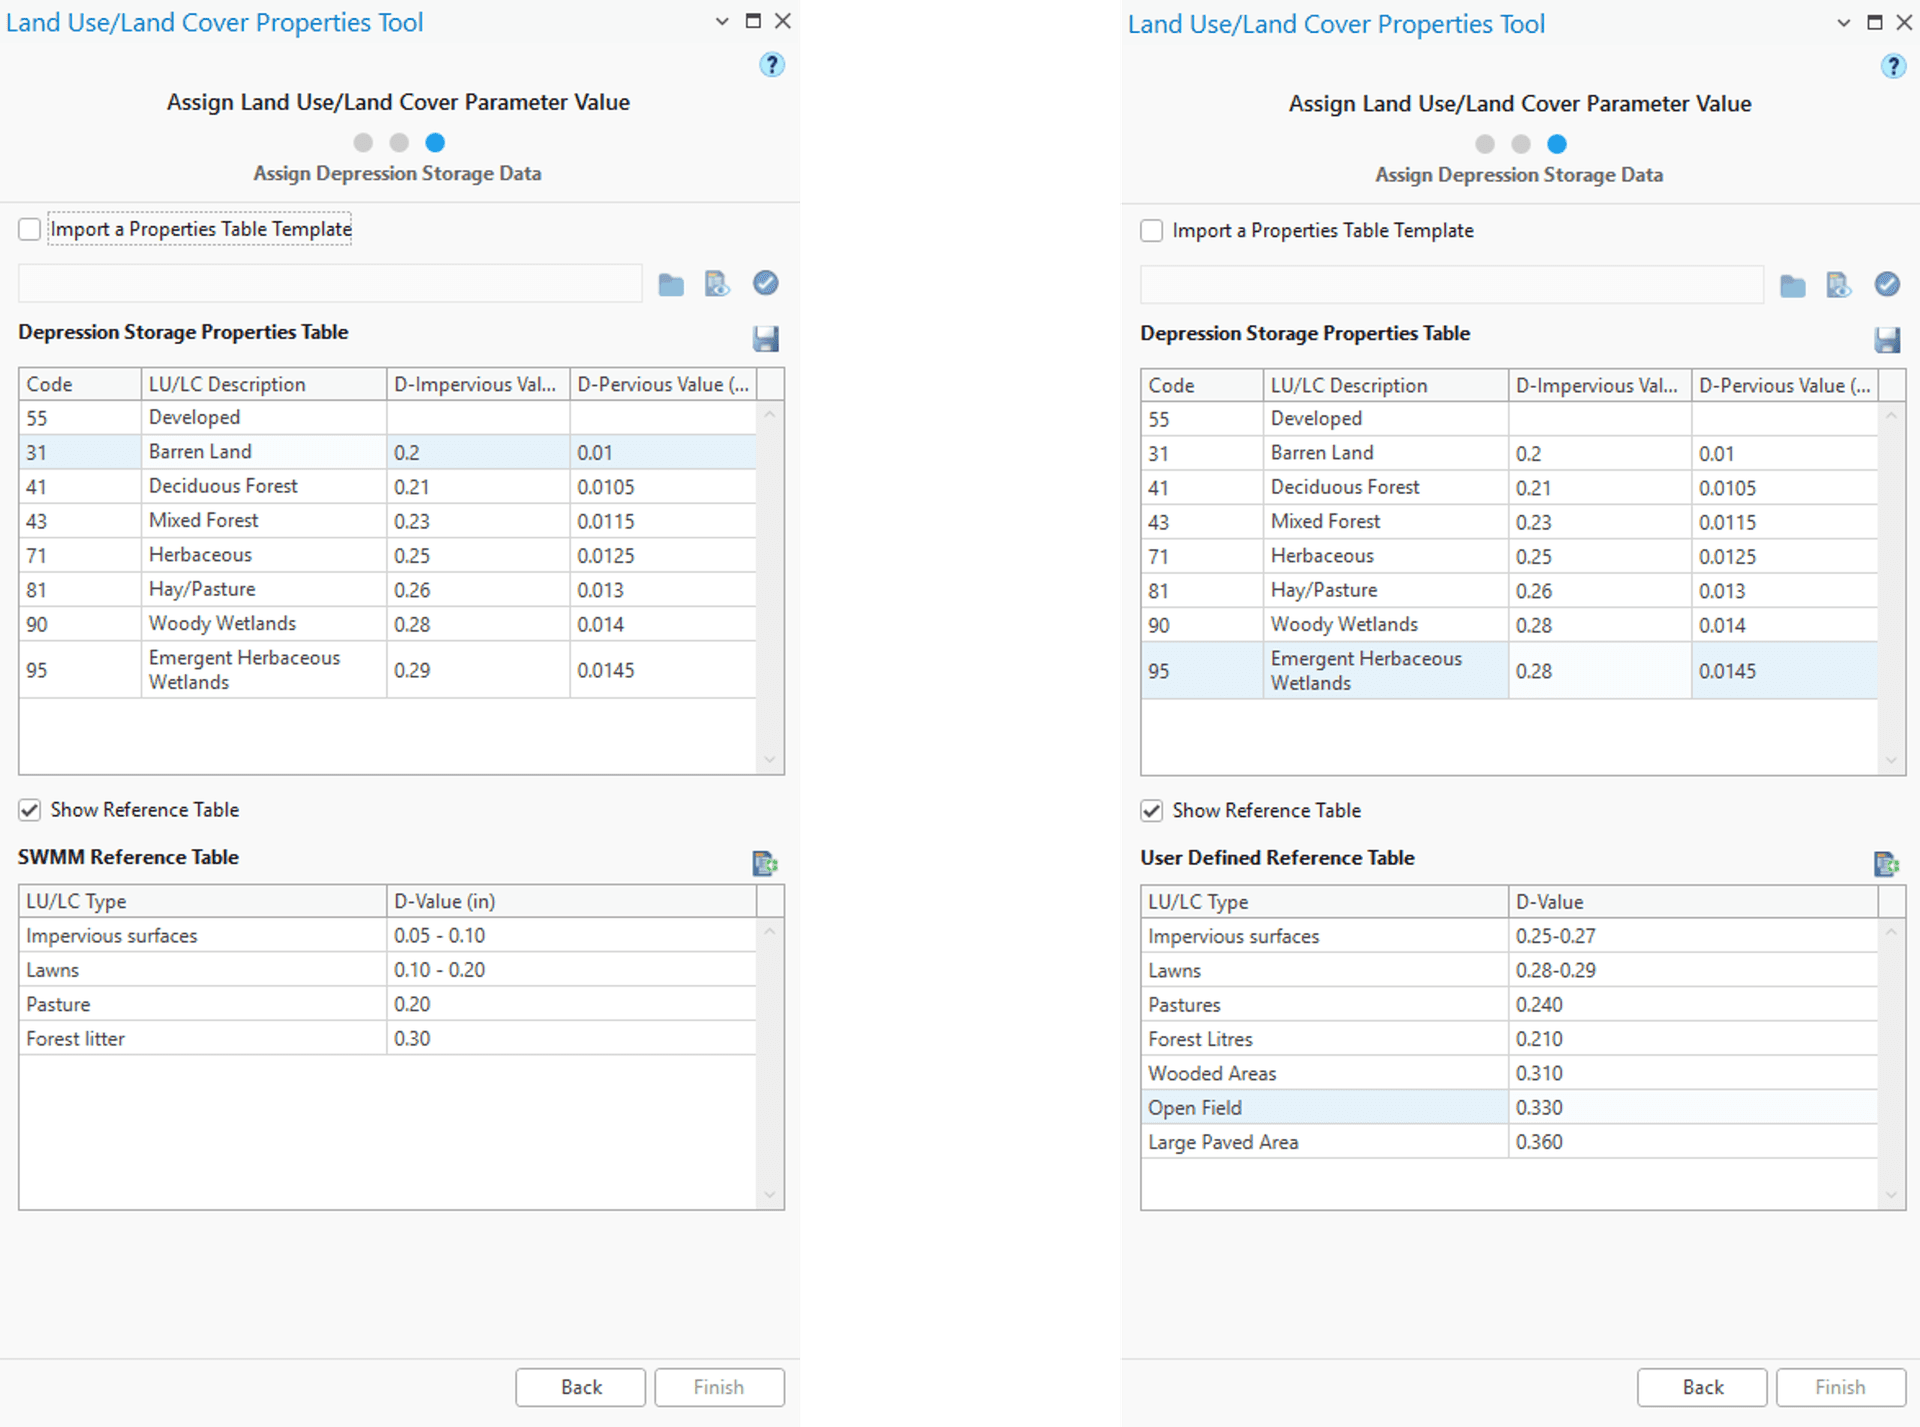Enable Import a Properties Table Template checkbox
This screenshot has height=1427, width=1920.
[30, 229]
